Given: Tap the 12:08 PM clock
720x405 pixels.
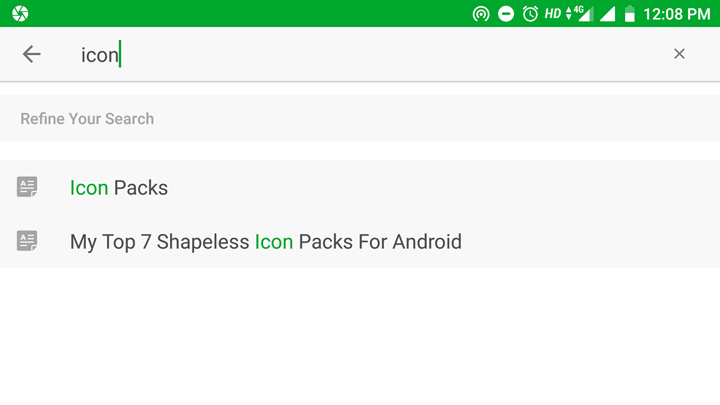Looking at the screenshot, I should pos(677,14).
